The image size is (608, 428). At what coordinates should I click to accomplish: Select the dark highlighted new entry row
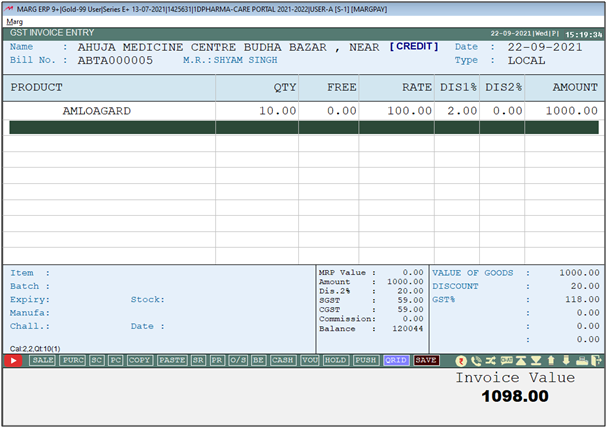(x=304, y=128)
